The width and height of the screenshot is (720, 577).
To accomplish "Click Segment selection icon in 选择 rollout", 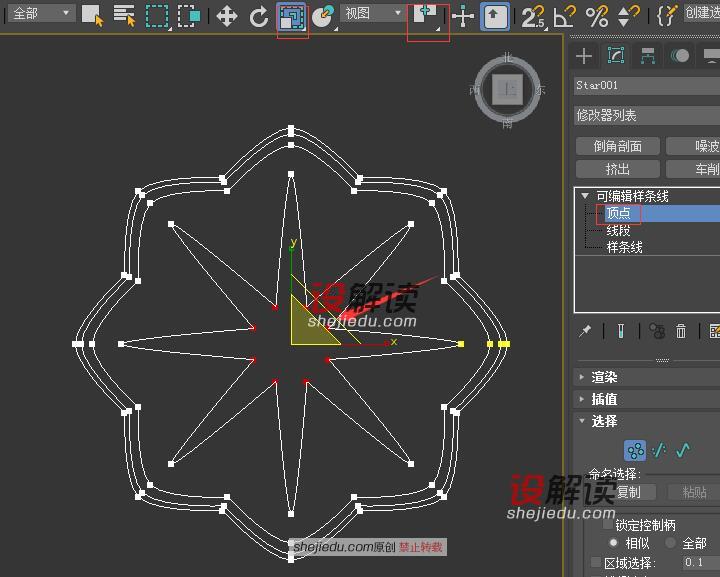I will pos(659,450).
